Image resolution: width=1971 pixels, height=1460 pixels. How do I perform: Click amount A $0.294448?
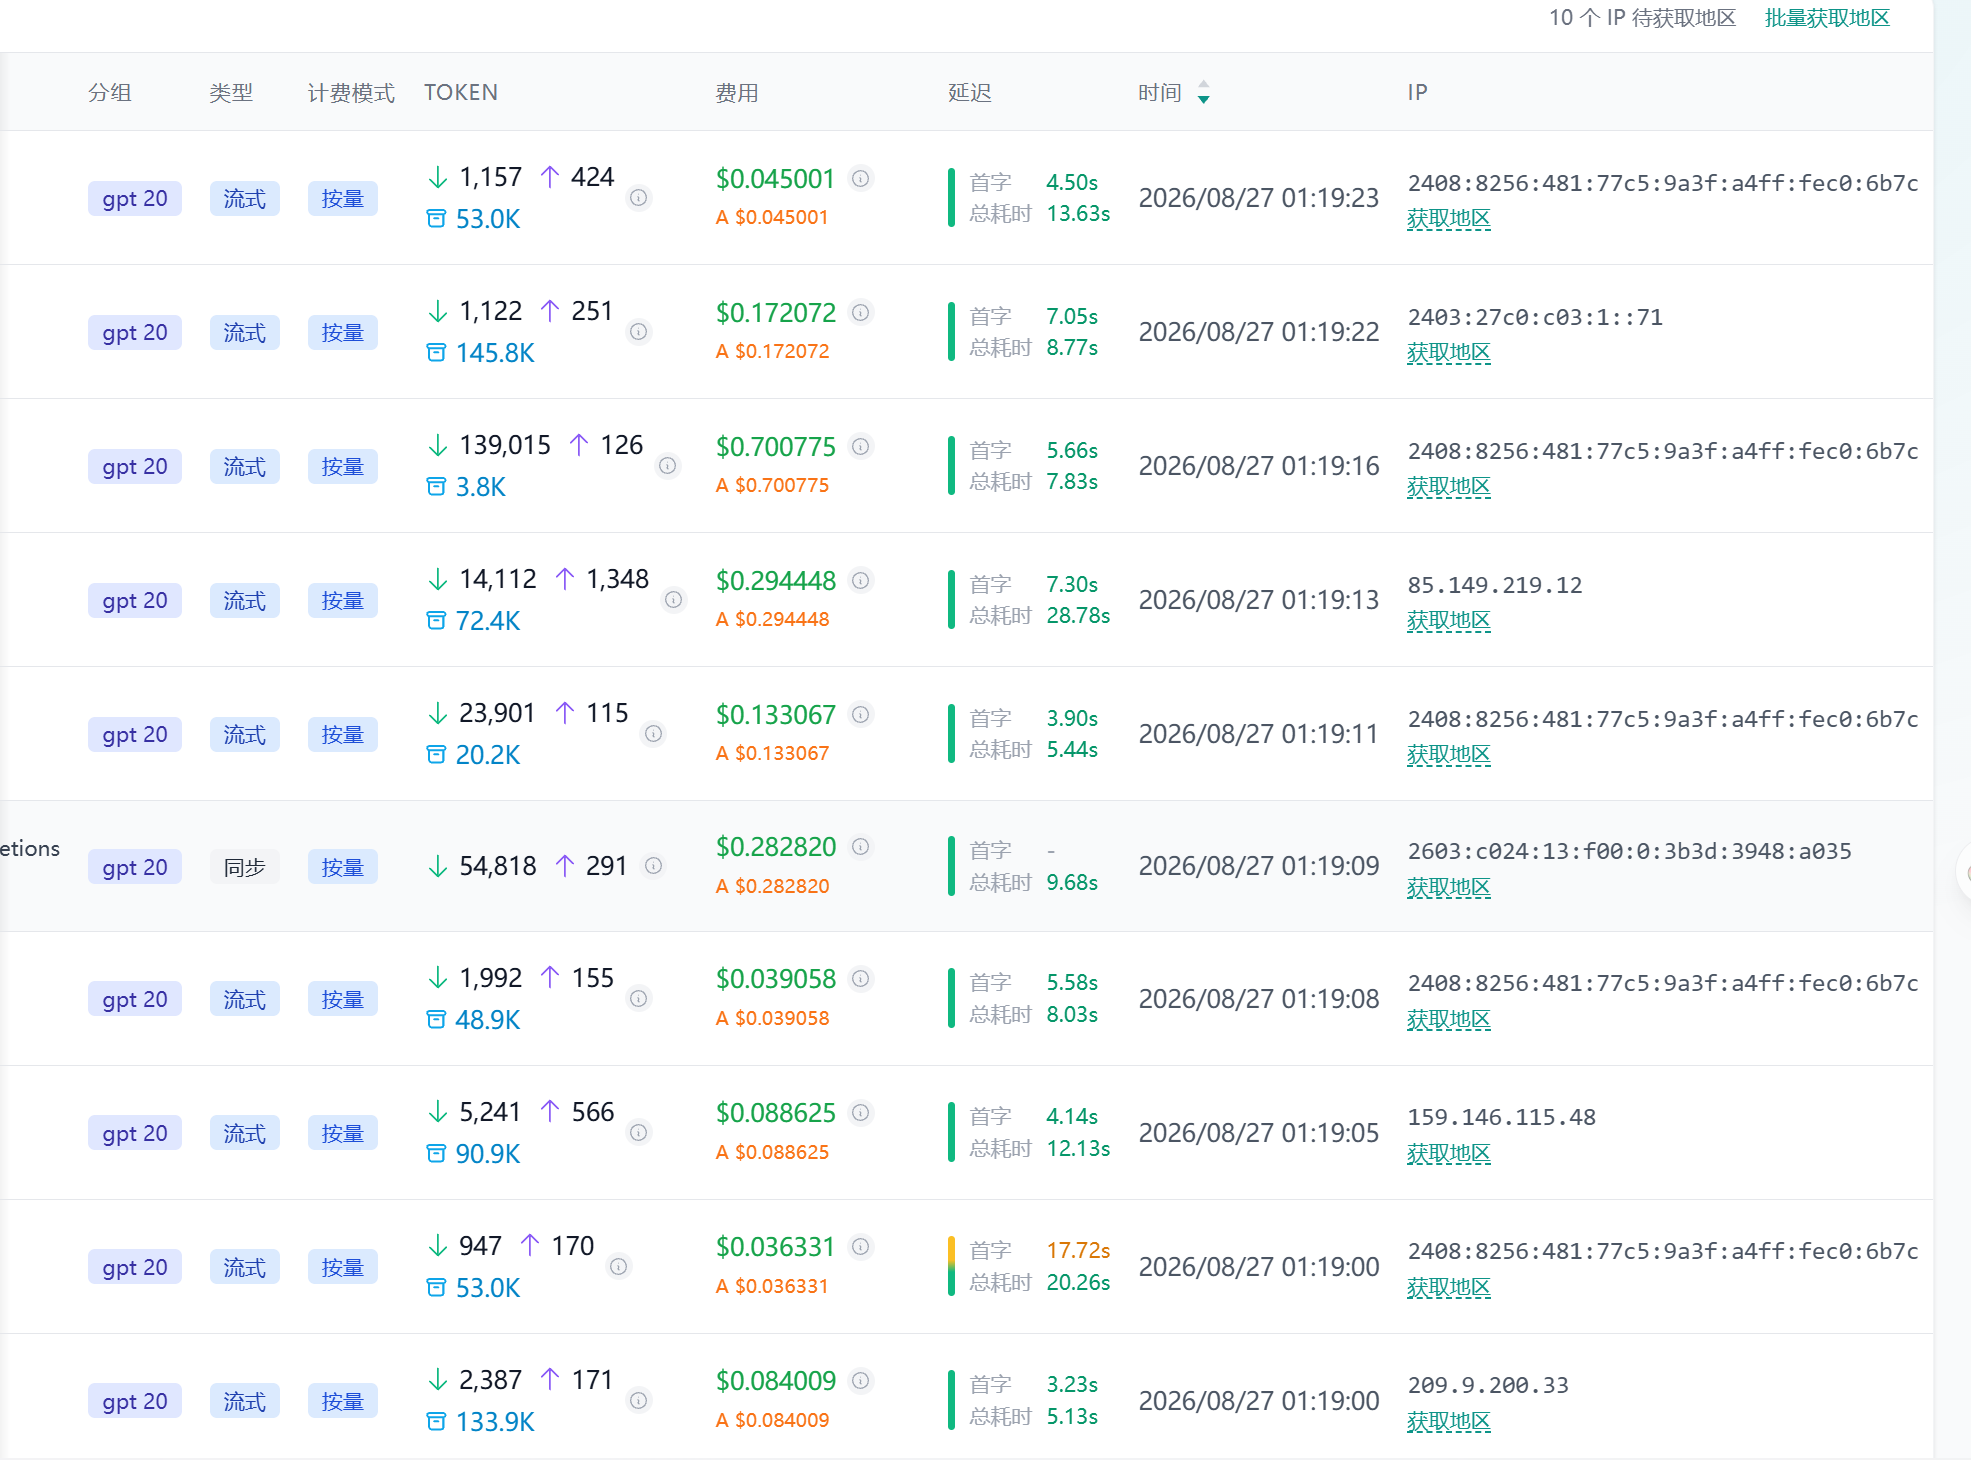coord(773,619)
